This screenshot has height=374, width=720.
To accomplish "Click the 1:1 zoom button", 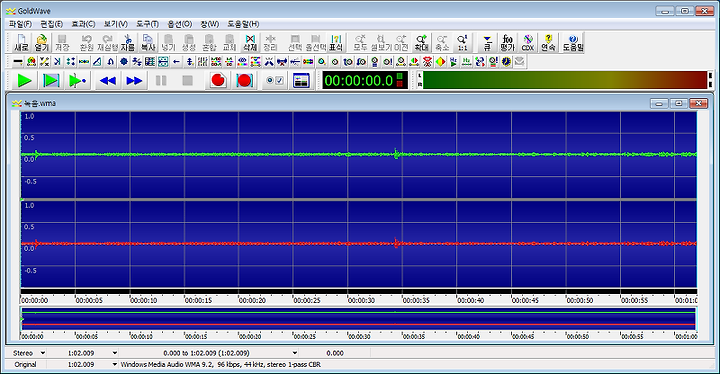I will pos(462,42).
